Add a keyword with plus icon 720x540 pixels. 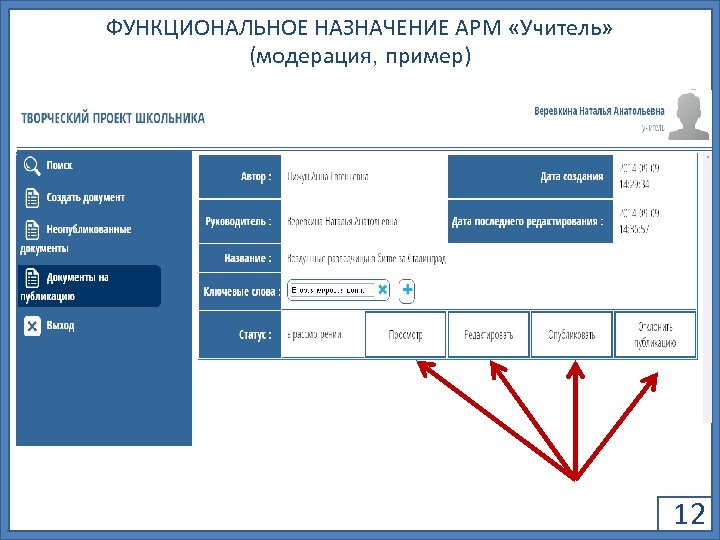pos(407,290)
